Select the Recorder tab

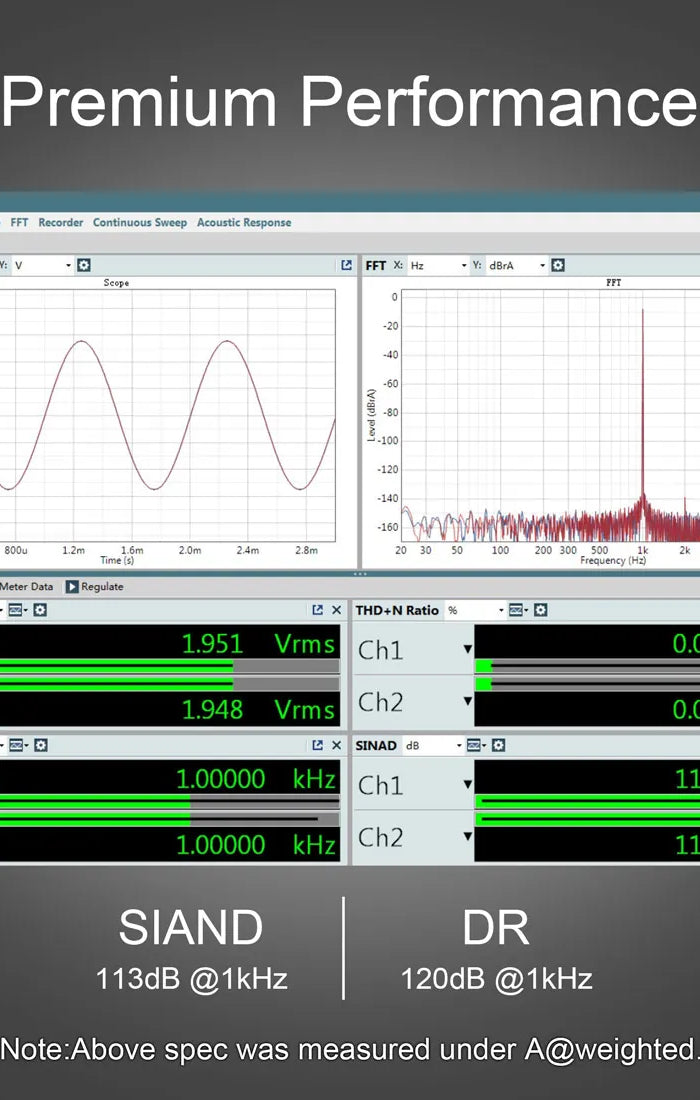point(60,222)
